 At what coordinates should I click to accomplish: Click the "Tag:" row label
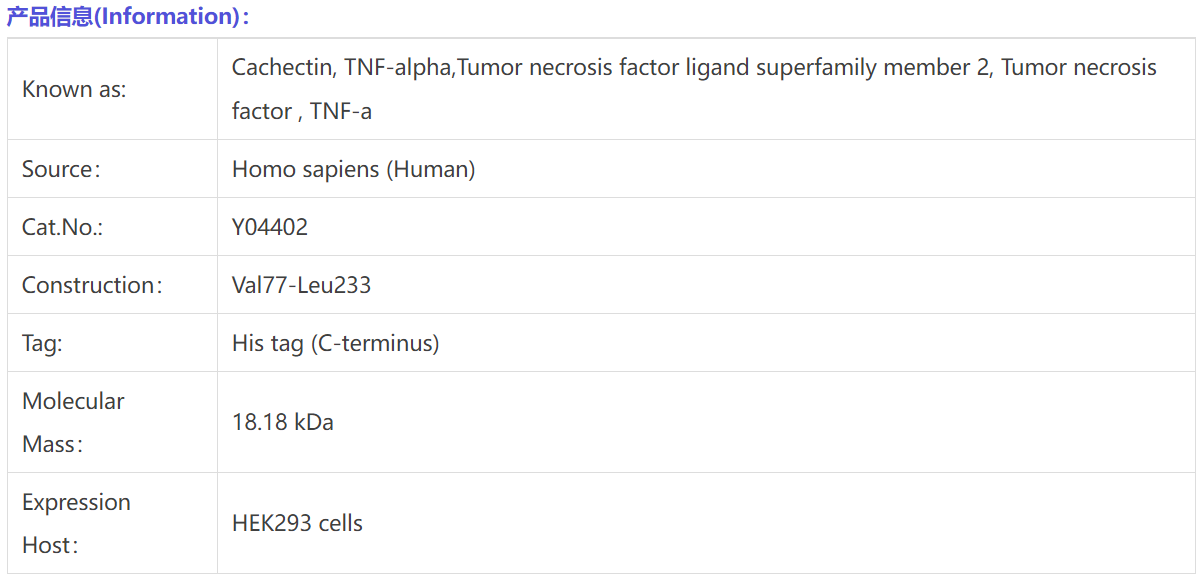coord(42,343)
